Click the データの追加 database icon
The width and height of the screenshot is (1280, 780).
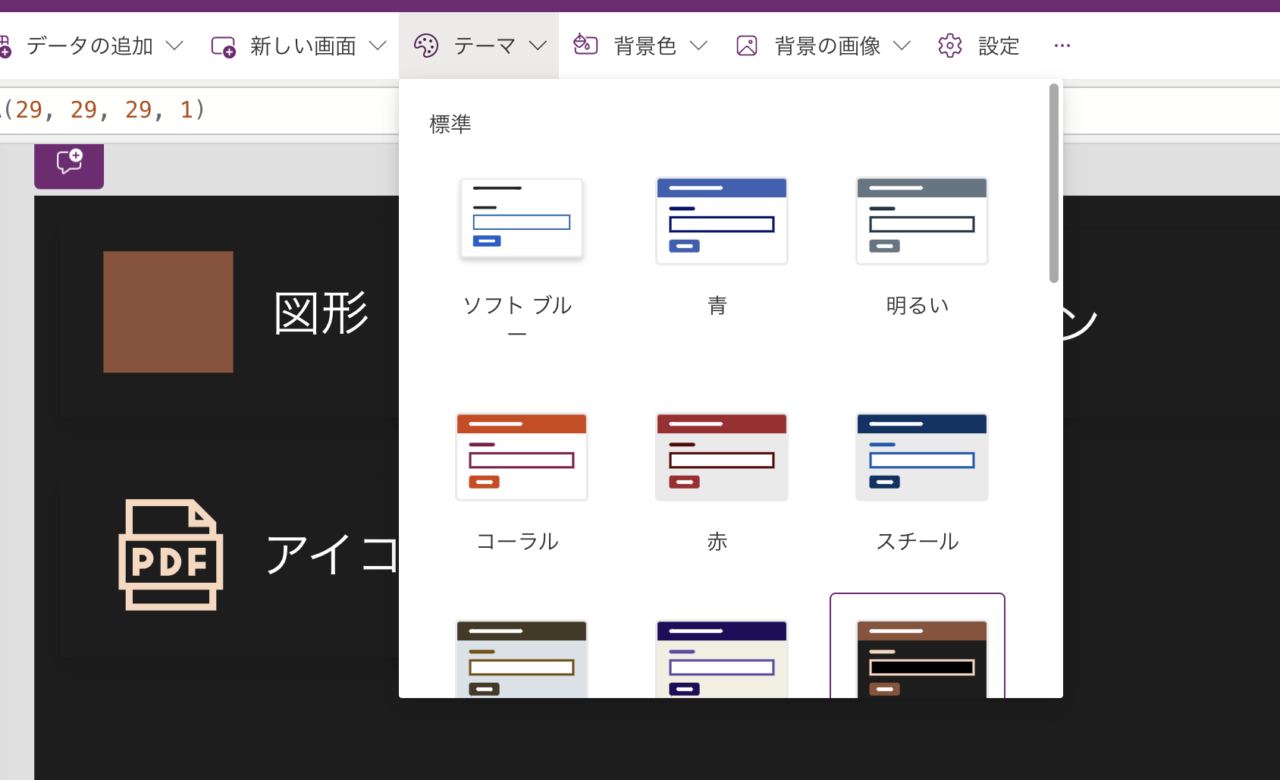(4, 45)
